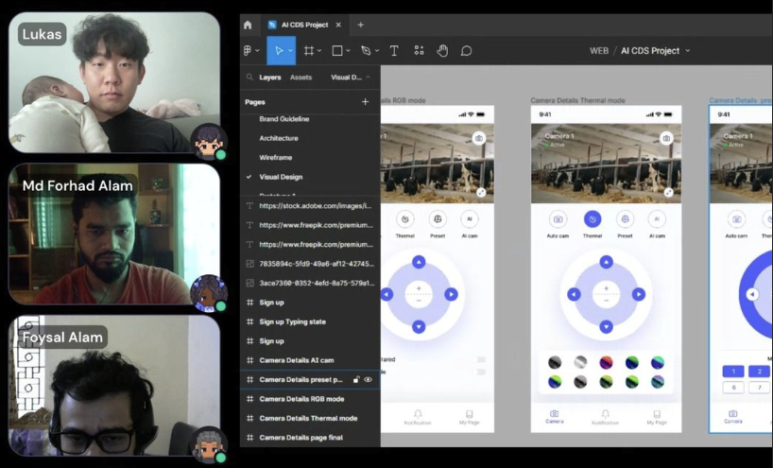Click left arrow on Thermal mode joystick
The width and height of the screenshot is (773, 468).
[574, 294]
